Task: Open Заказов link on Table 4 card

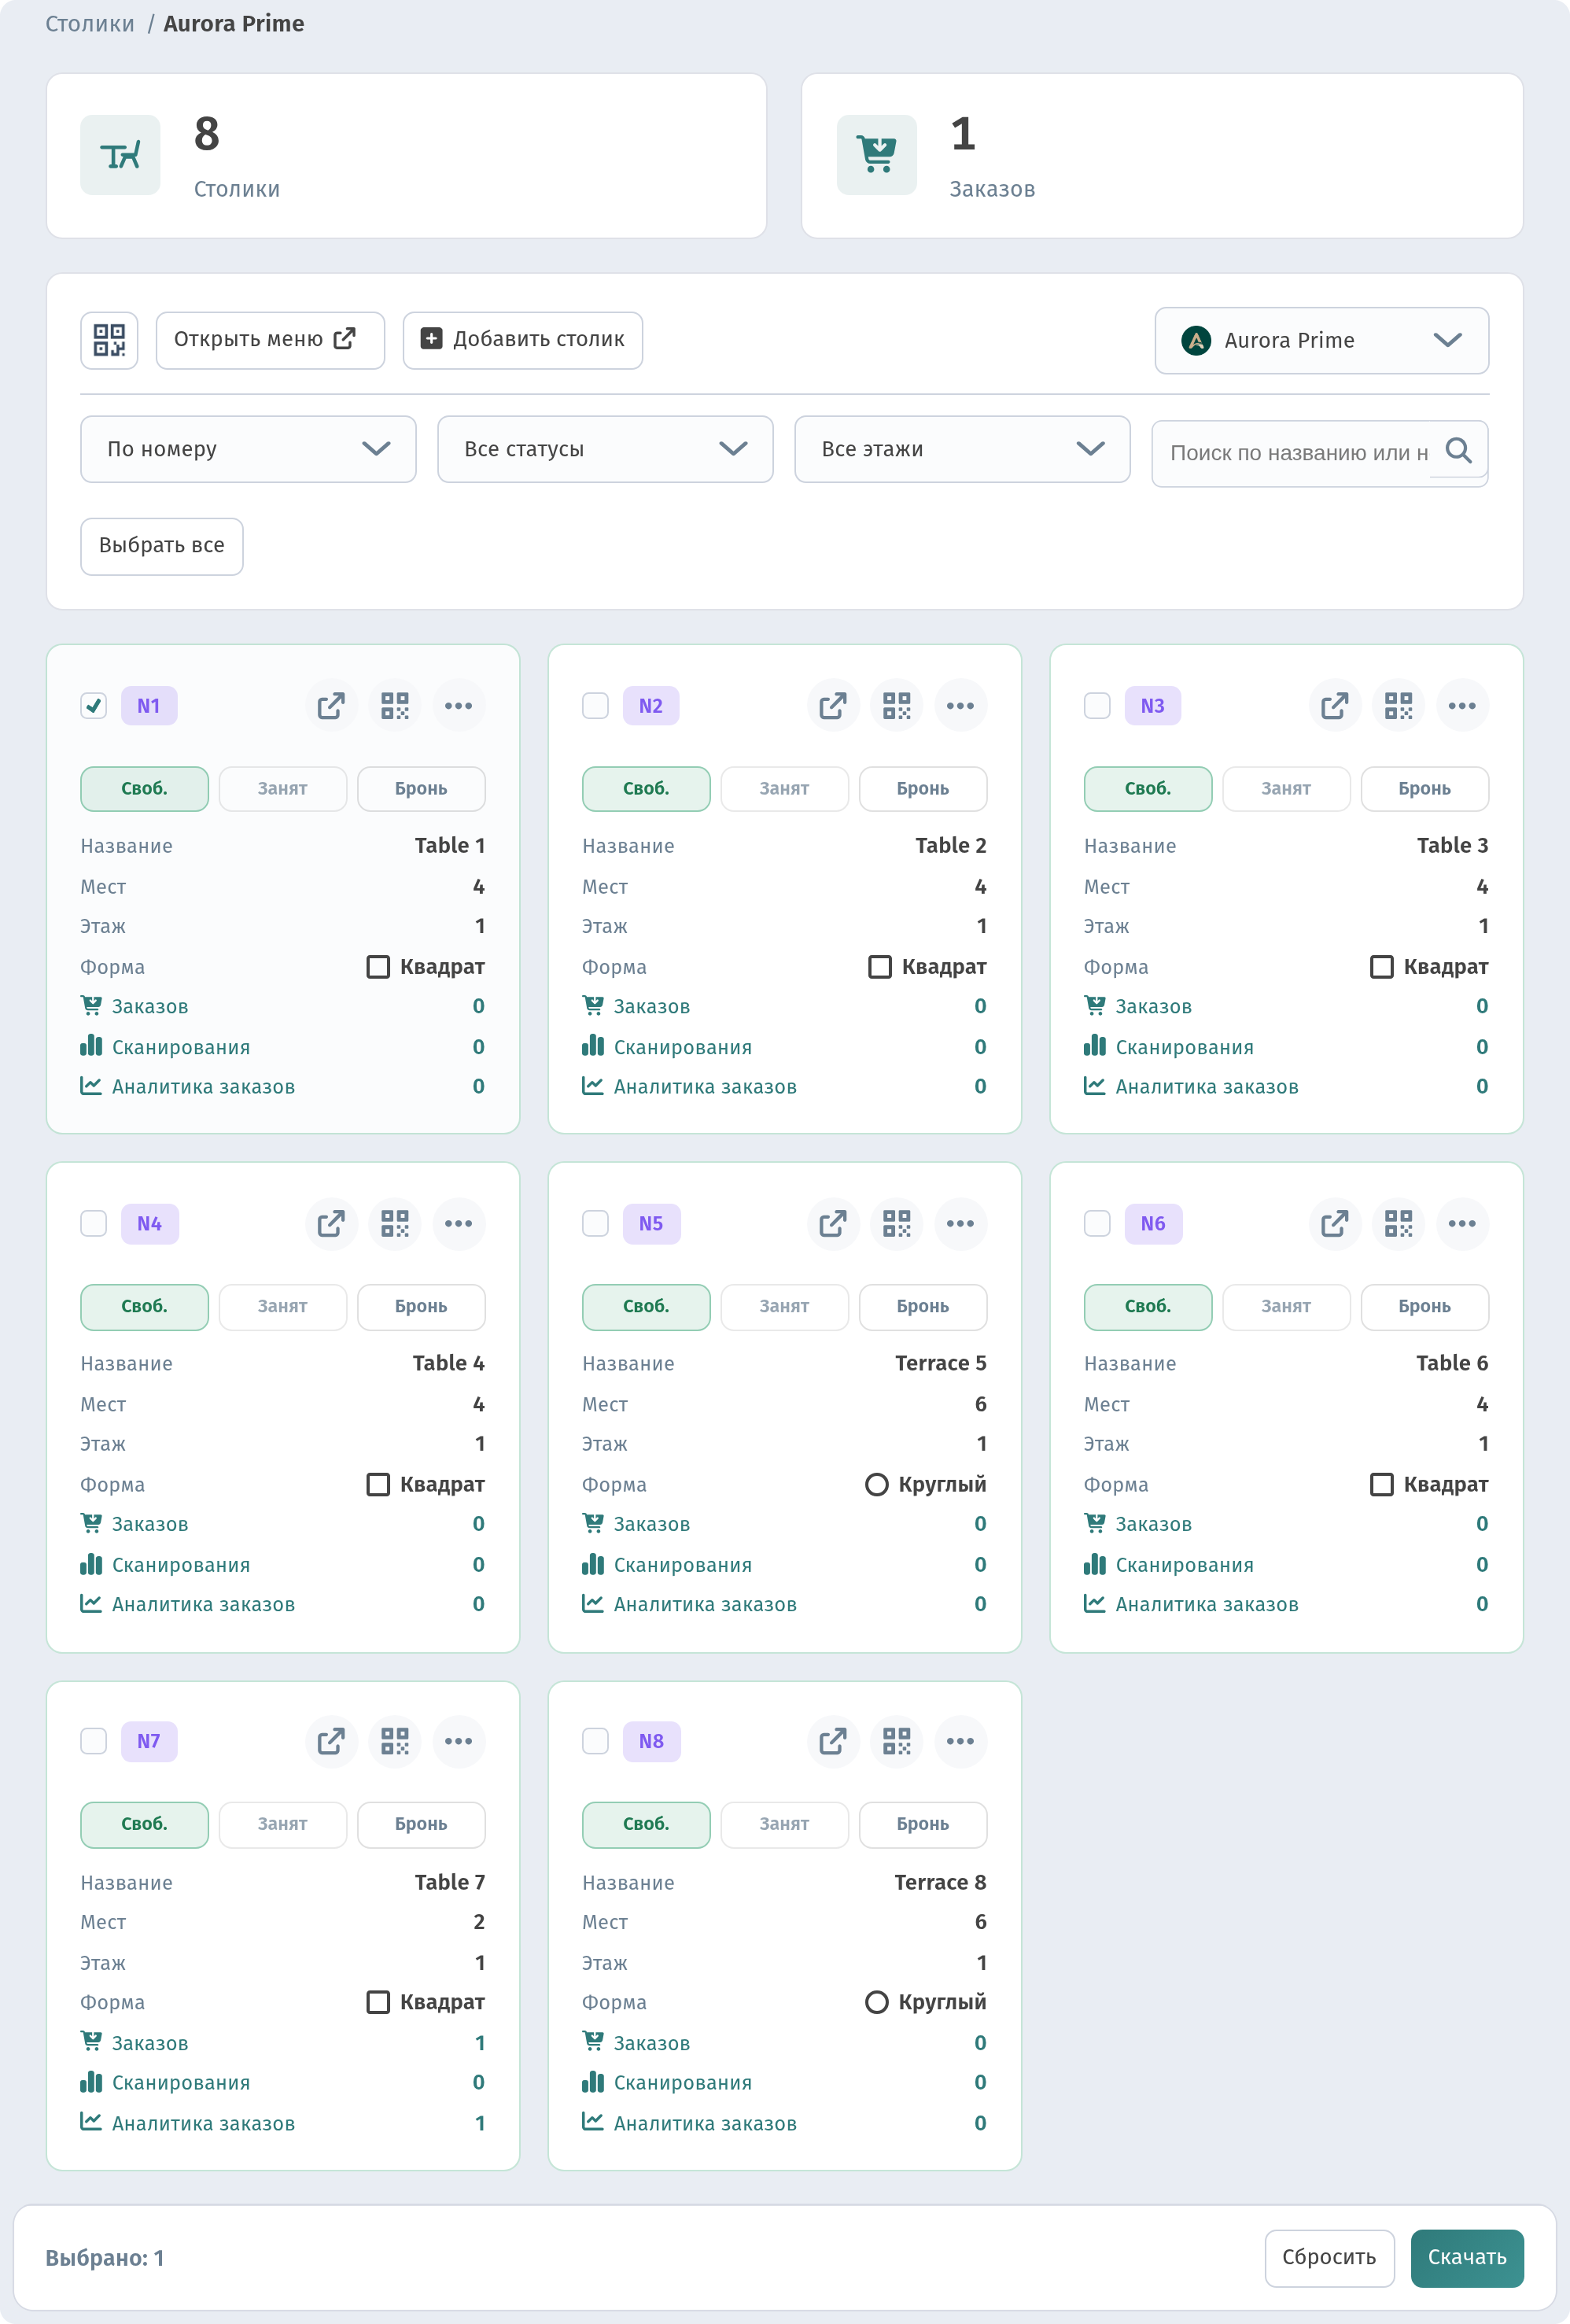Action: click(x=135, y=1524)
